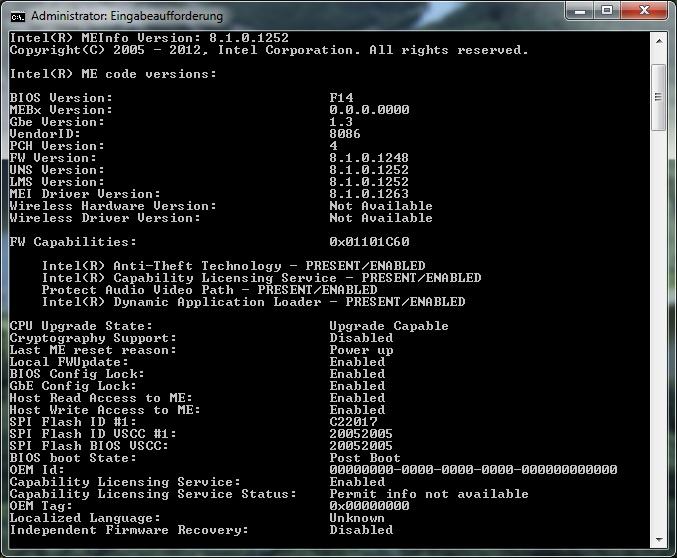
Task: Click the UNS Version value '8.1.0.1252'
Action: click(x=369, y=170)
